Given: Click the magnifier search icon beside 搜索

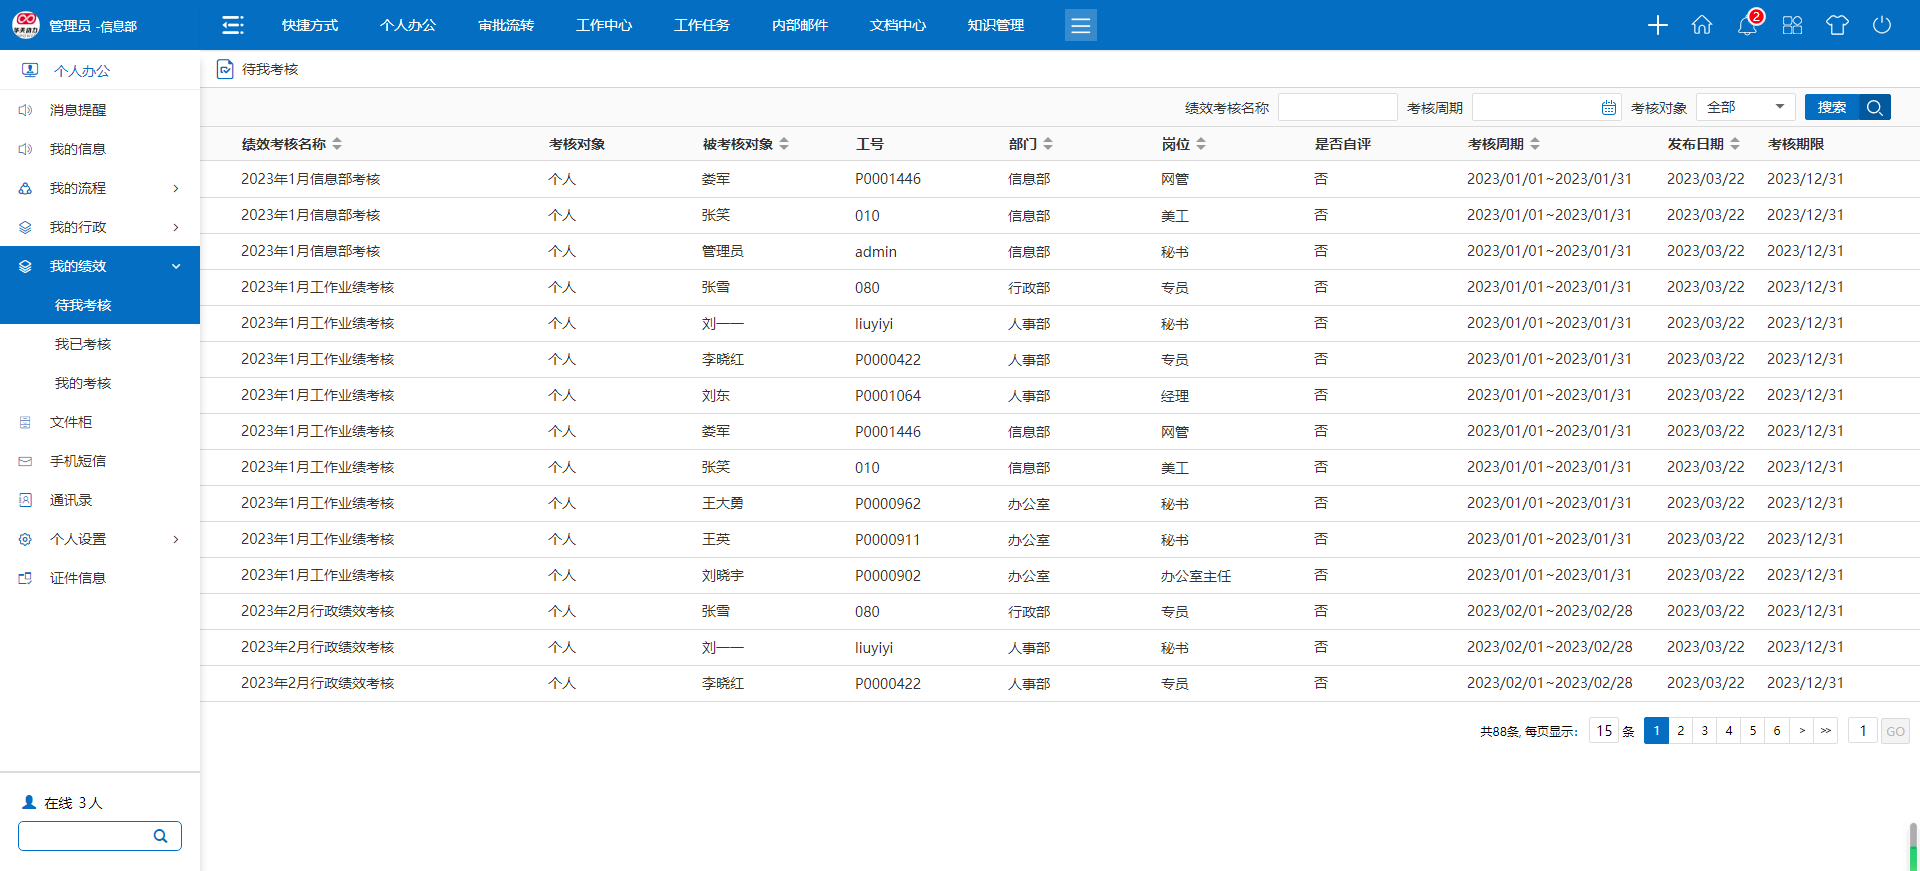Looking at the screenshot, I should [x=1875, y=107].
